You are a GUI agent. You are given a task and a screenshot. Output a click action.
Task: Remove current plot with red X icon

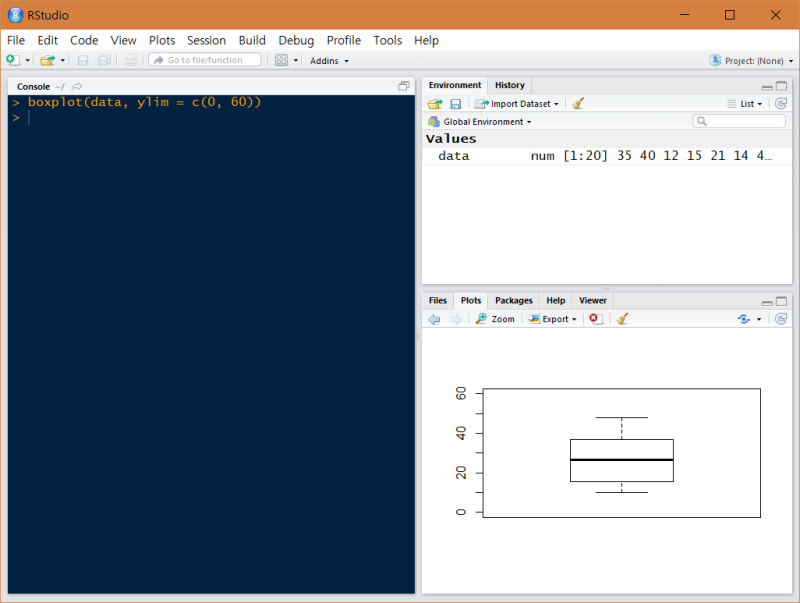tap(594, 319)
